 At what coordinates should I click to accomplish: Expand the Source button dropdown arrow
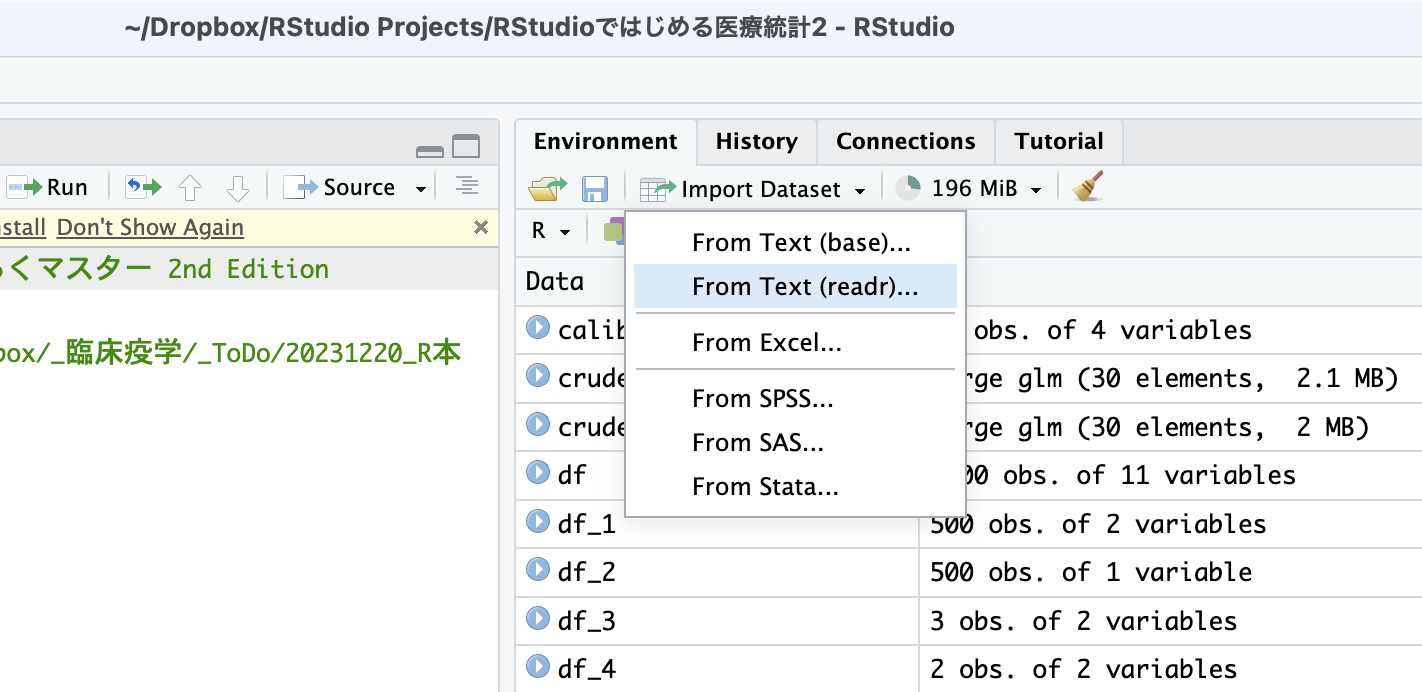(x=421, y=189)
